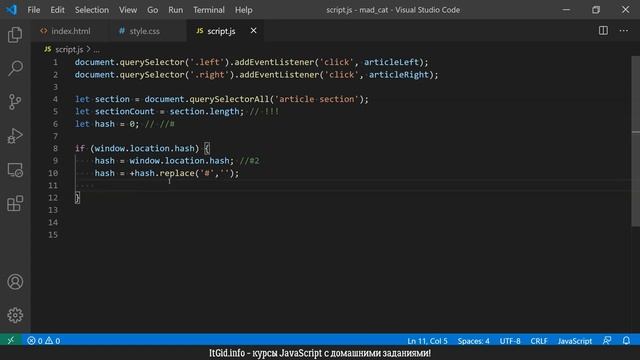Screen dimensions: 640x360
Task: Open Source Control view
Action: pos(15,102)
